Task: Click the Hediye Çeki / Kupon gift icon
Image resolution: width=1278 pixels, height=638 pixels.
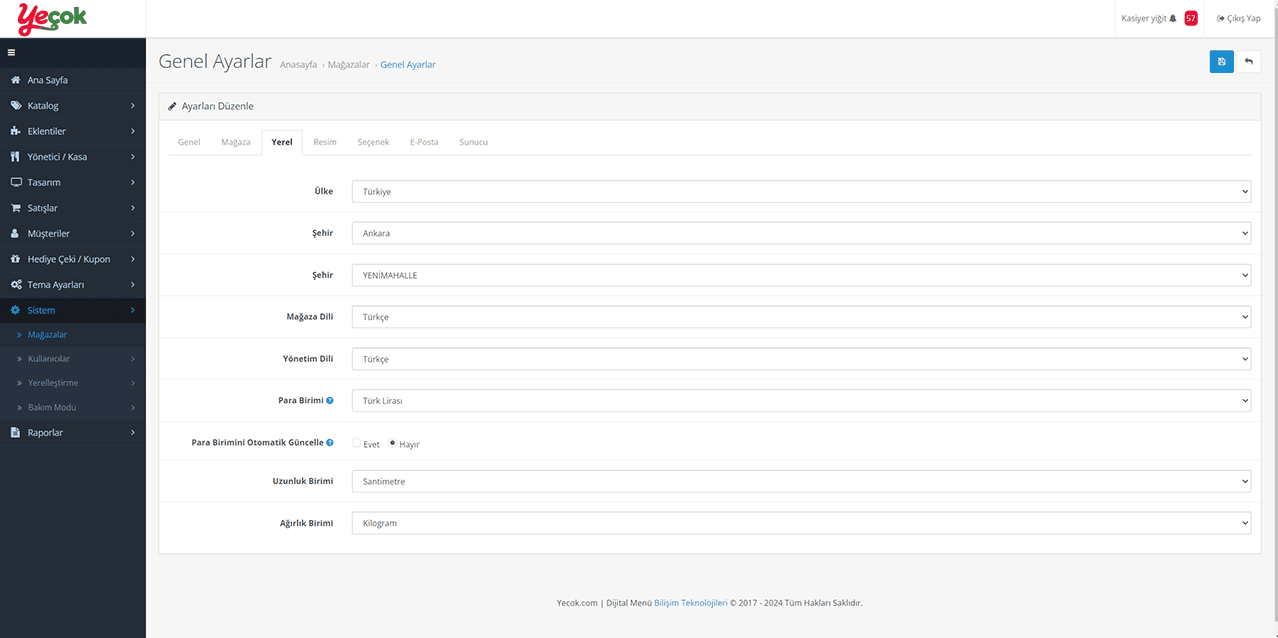Action: pos(16,259)
